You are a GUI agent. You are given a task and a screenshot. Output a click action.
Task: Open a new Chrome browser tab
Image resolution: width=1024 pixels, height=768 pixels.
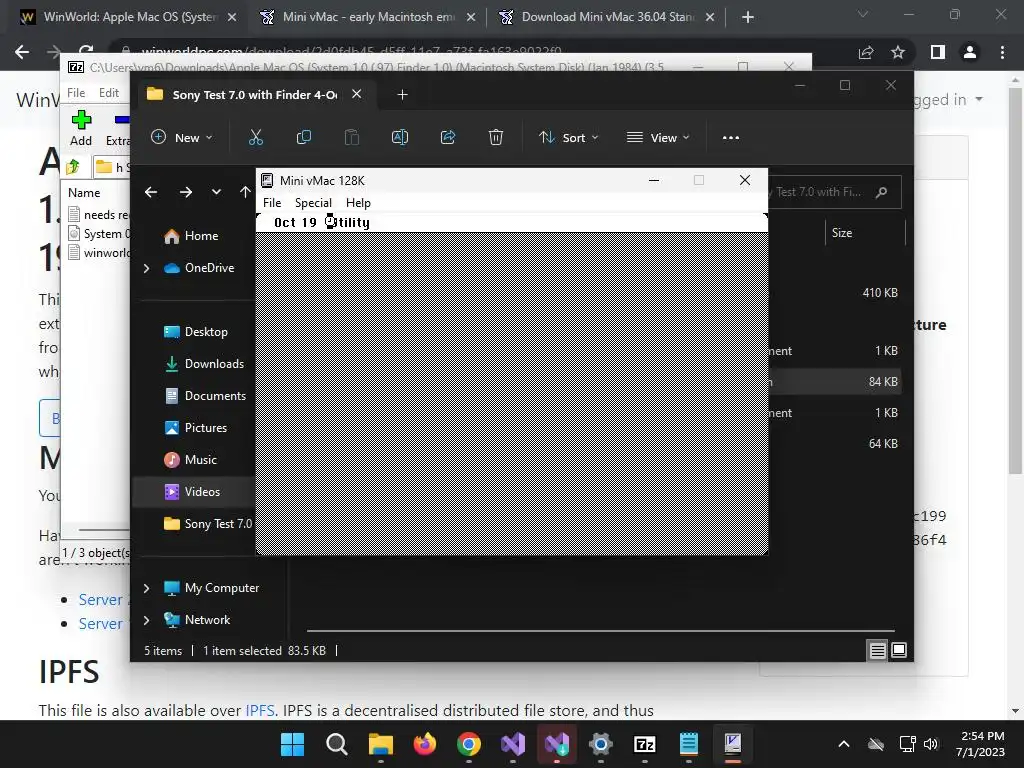tap(748, 18)
